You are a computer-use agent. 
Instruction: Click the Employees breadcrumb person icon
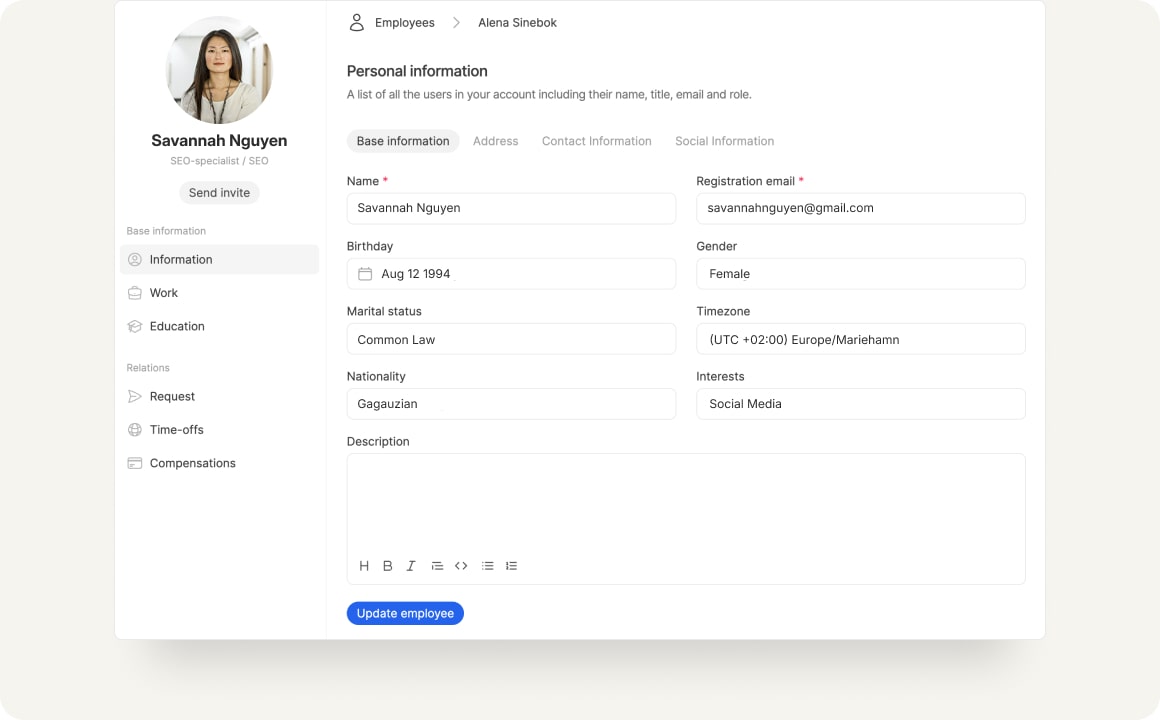(356, 22)
